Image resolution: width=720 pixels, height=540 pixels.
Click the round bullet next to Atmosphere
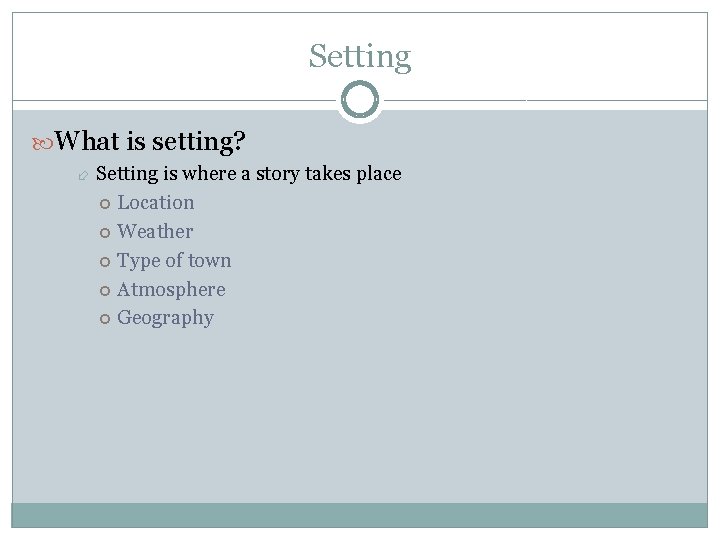pos(106,290)
